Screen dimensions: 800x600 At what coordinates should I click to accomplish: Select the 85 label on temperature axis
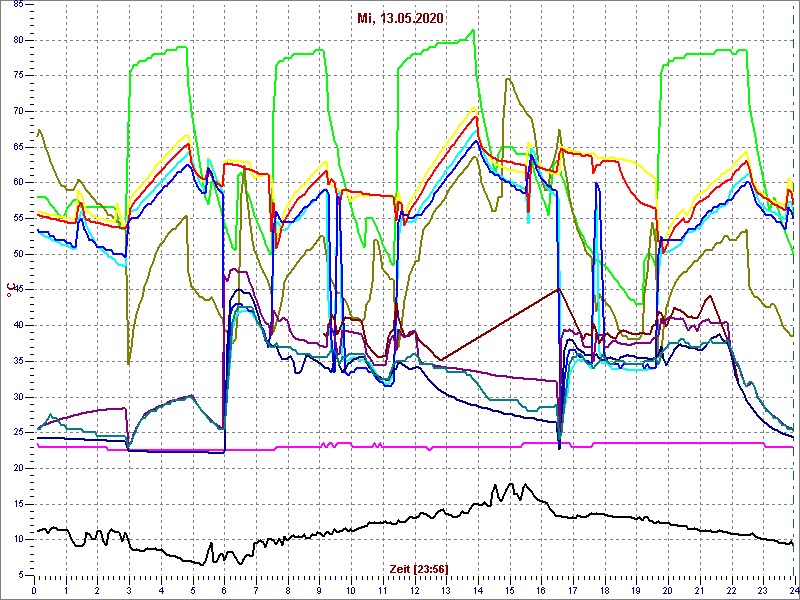tap(17, 4)
